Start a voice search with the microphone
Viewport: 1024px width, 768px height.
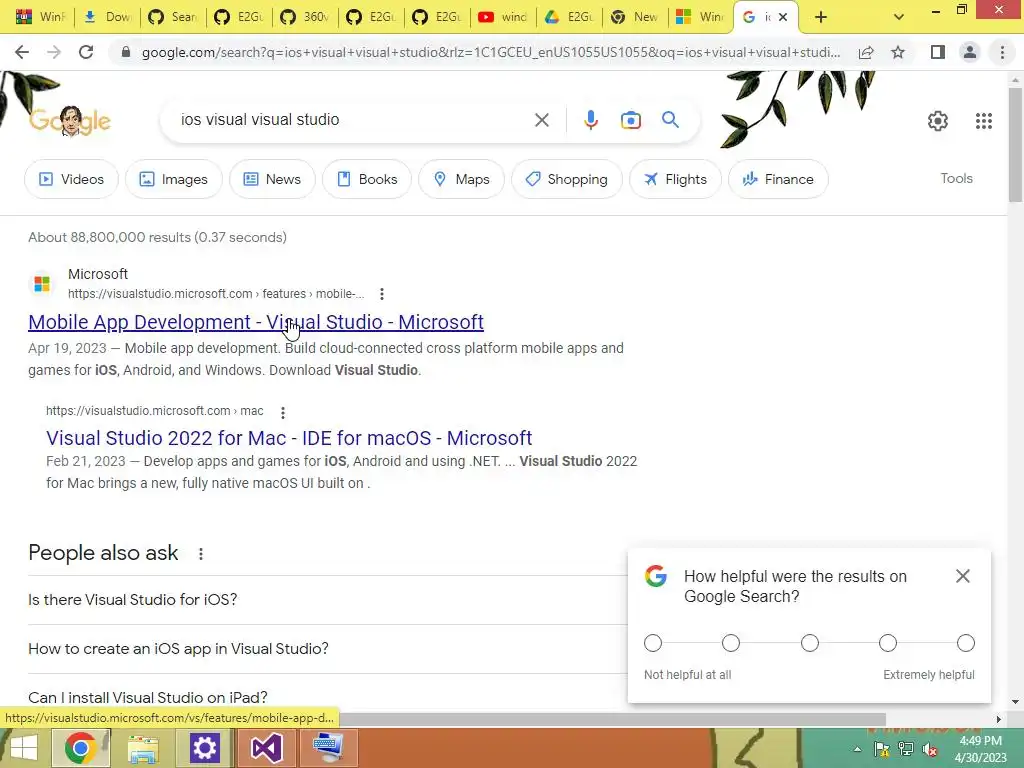(590, 120)
